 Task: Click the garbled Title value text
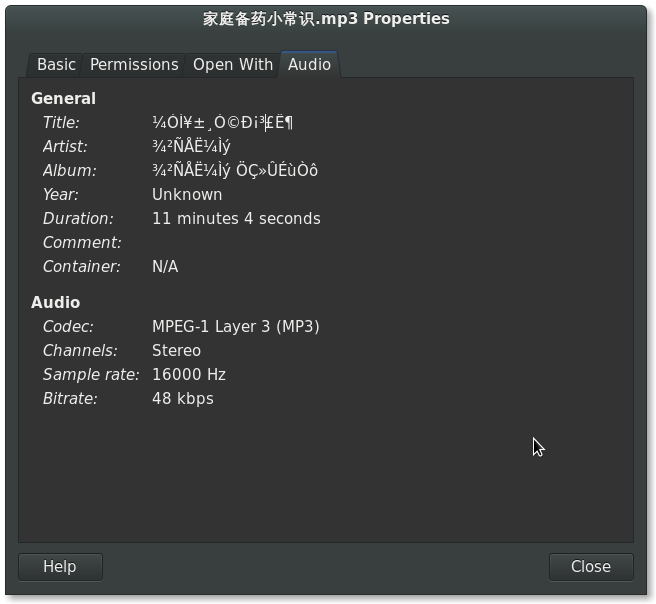tap(223, 123)
